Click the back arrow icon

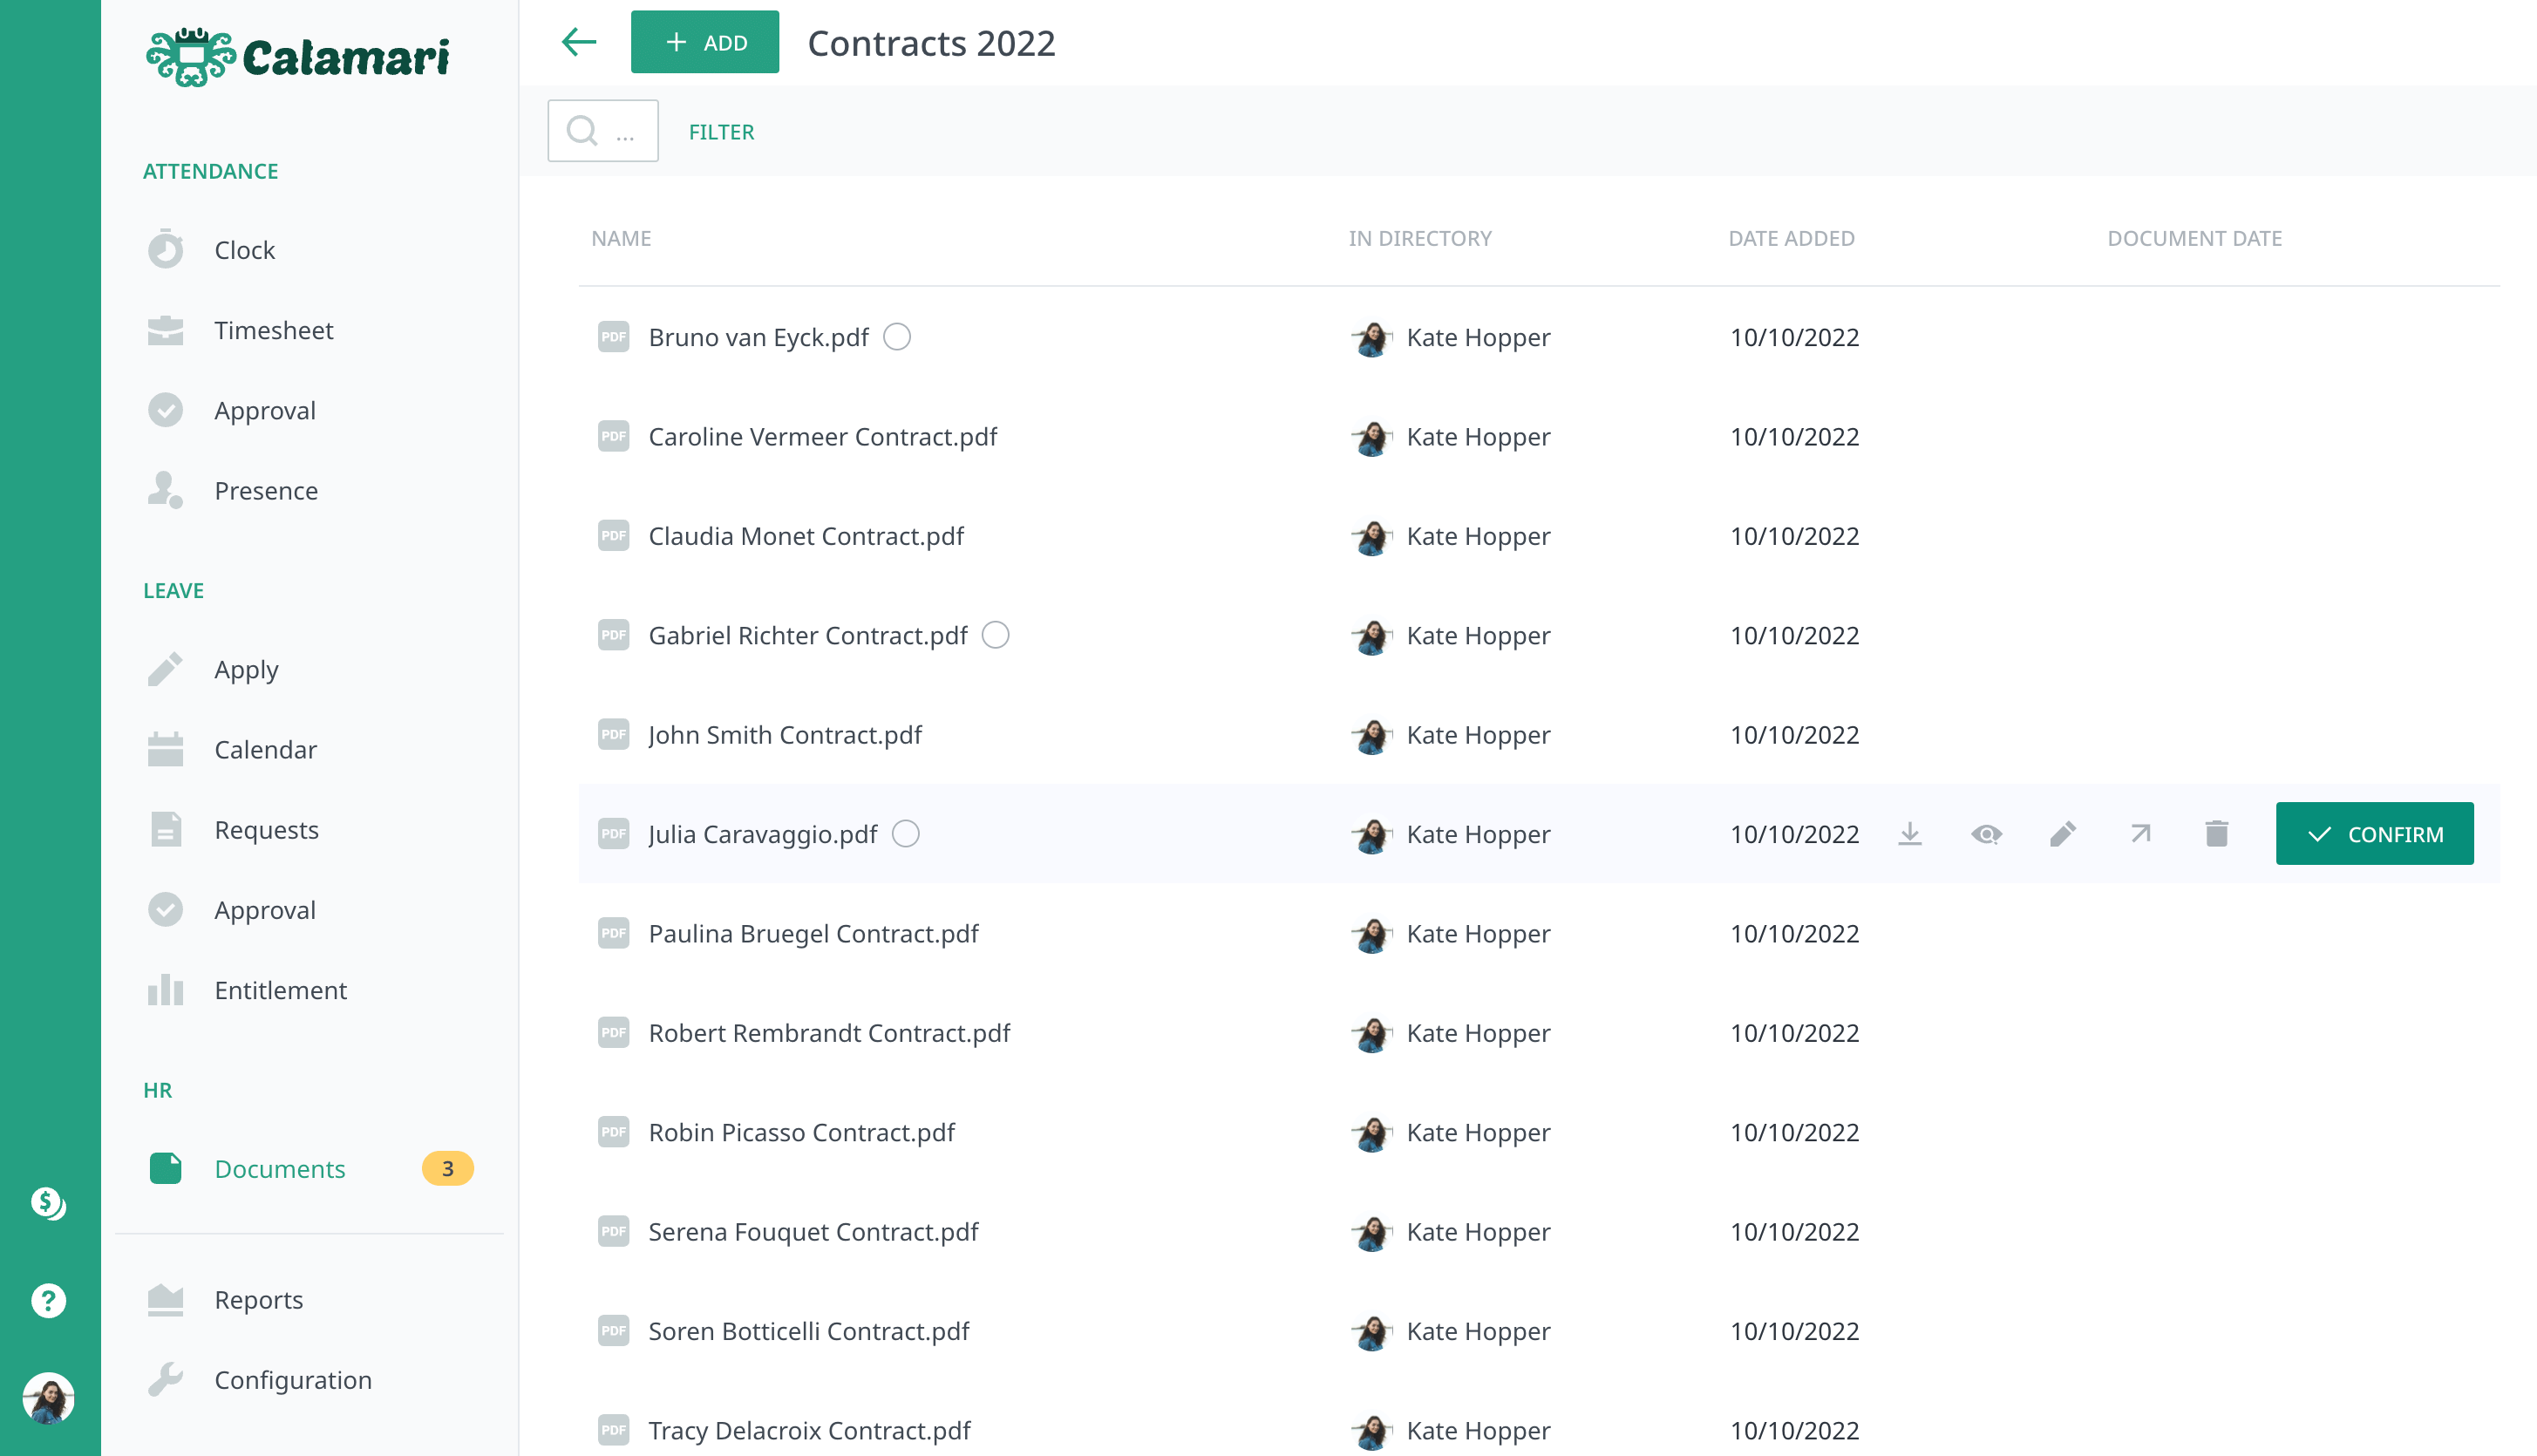coord(578,42)
